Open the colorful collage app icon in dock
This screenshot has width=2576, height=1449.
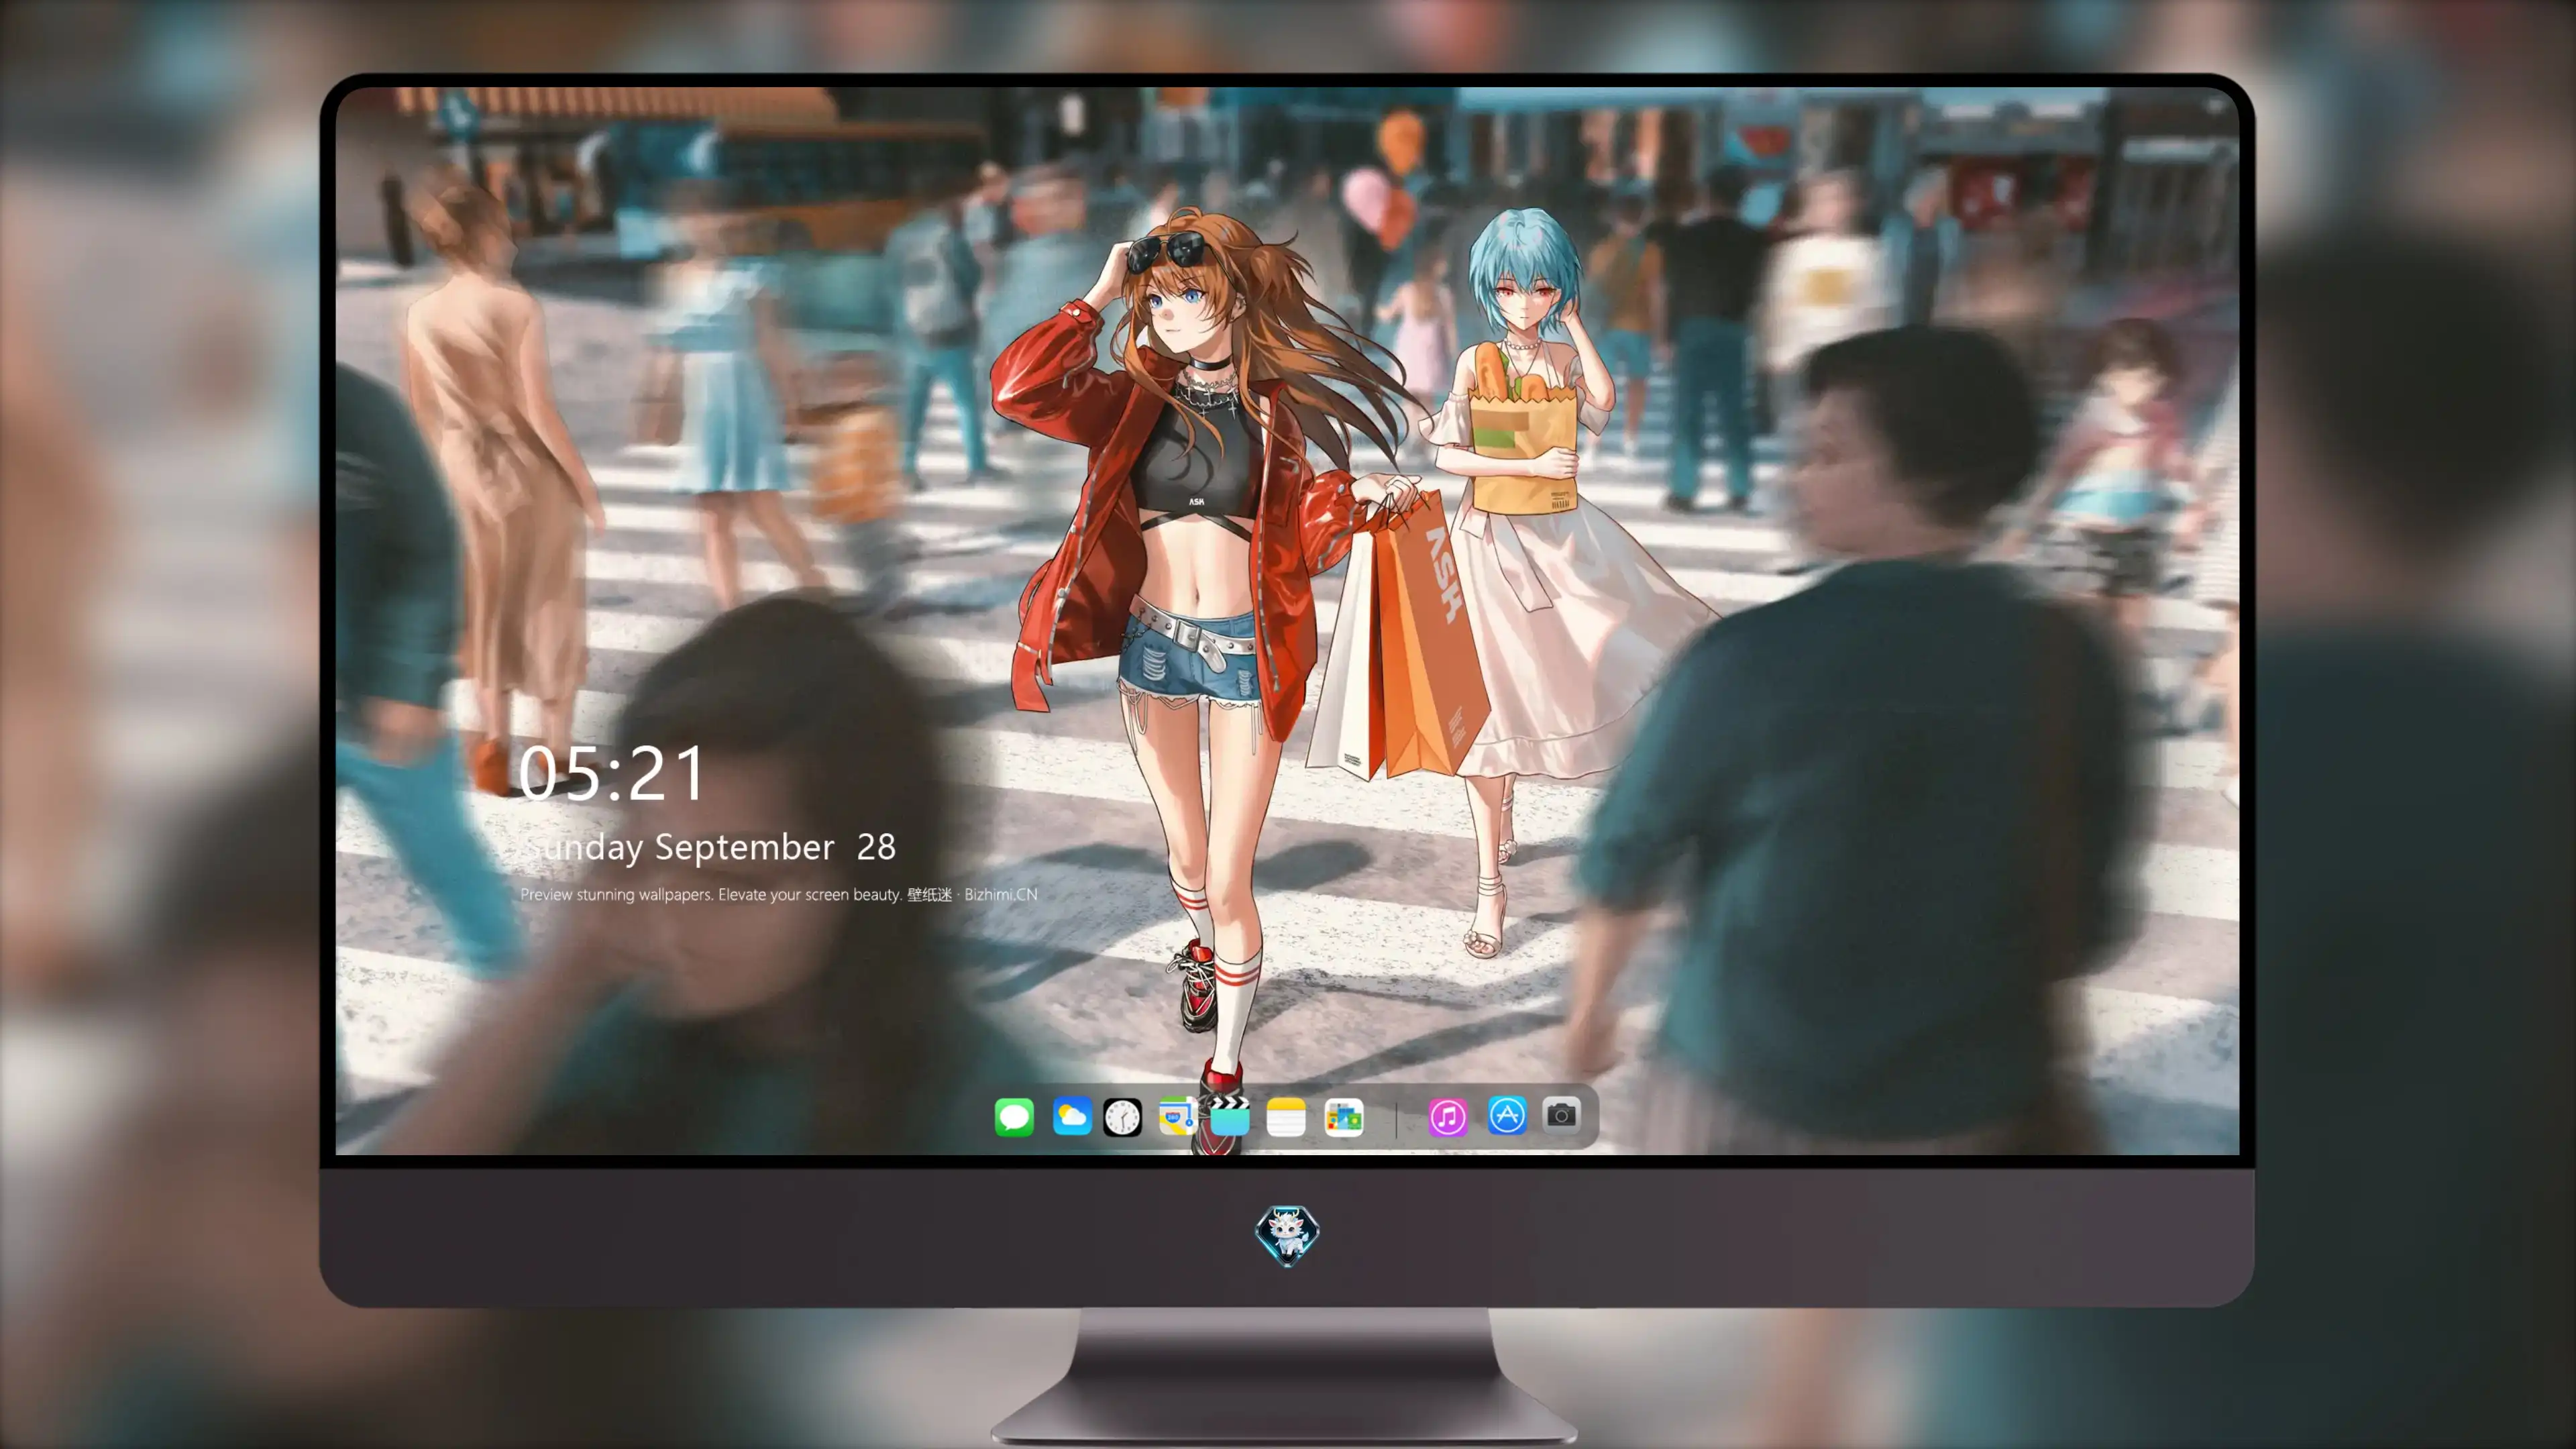pos(1343,1116)
